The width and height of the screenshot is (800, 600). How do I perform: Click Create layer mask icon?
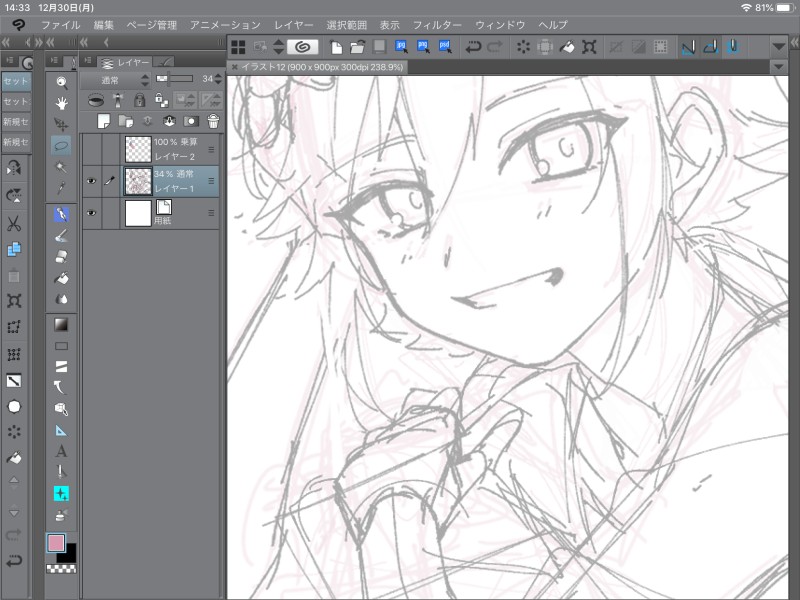191,121
